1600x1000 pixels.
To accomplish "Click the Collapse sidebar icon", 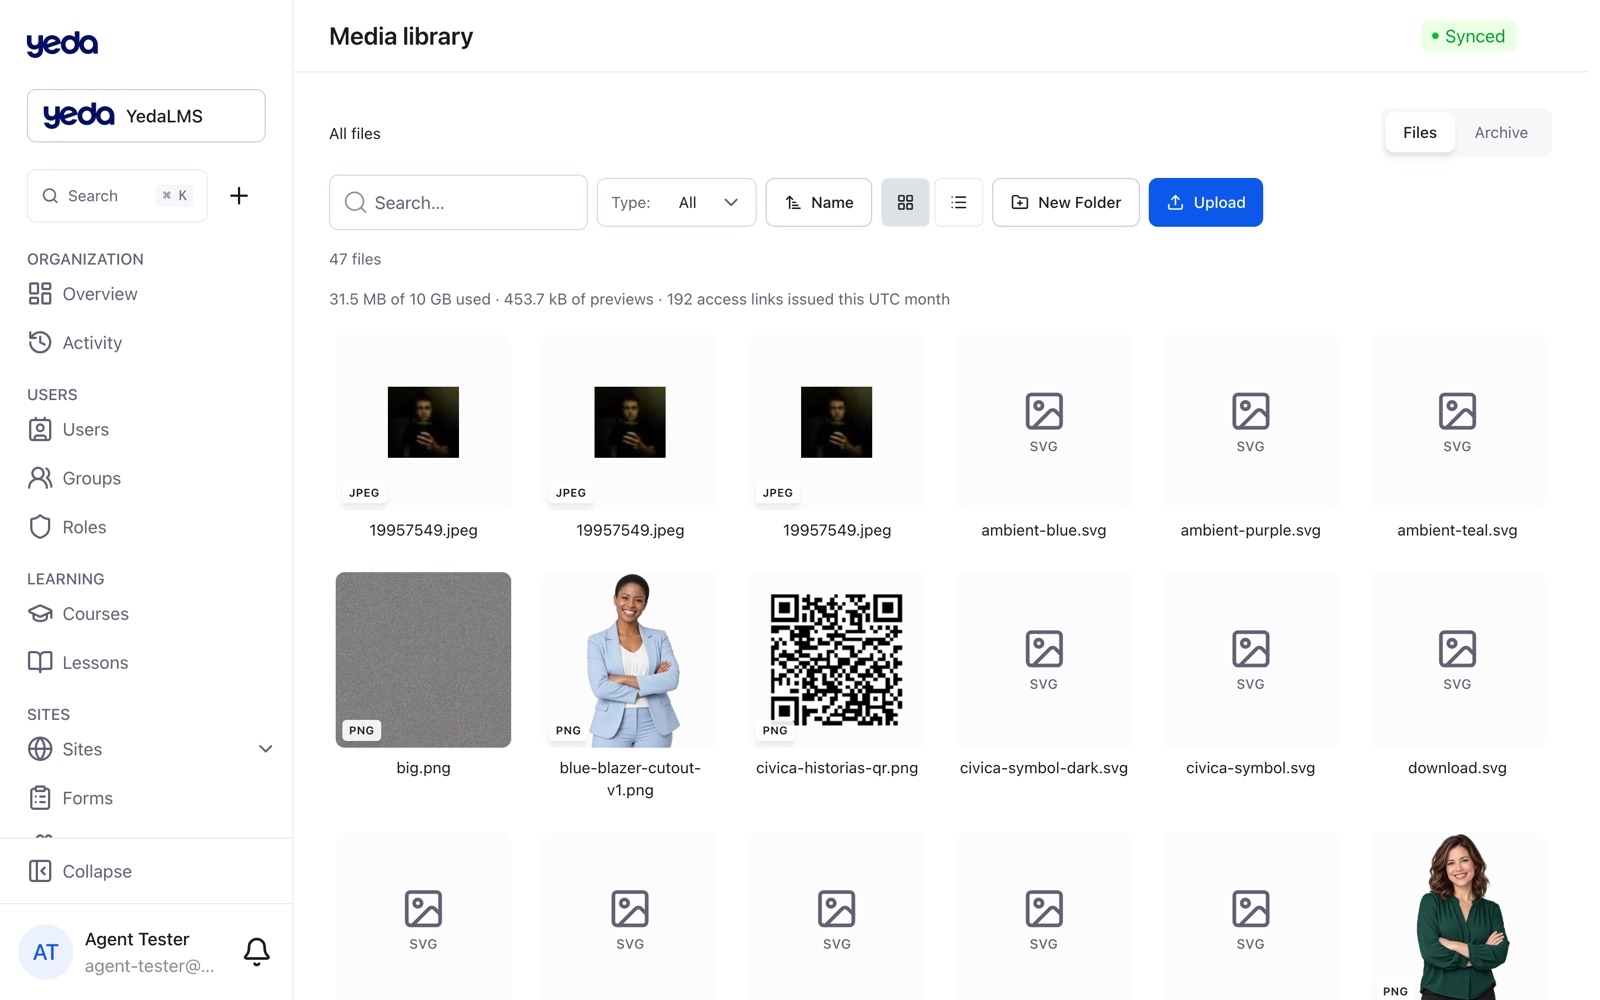I will click(40, 871).
